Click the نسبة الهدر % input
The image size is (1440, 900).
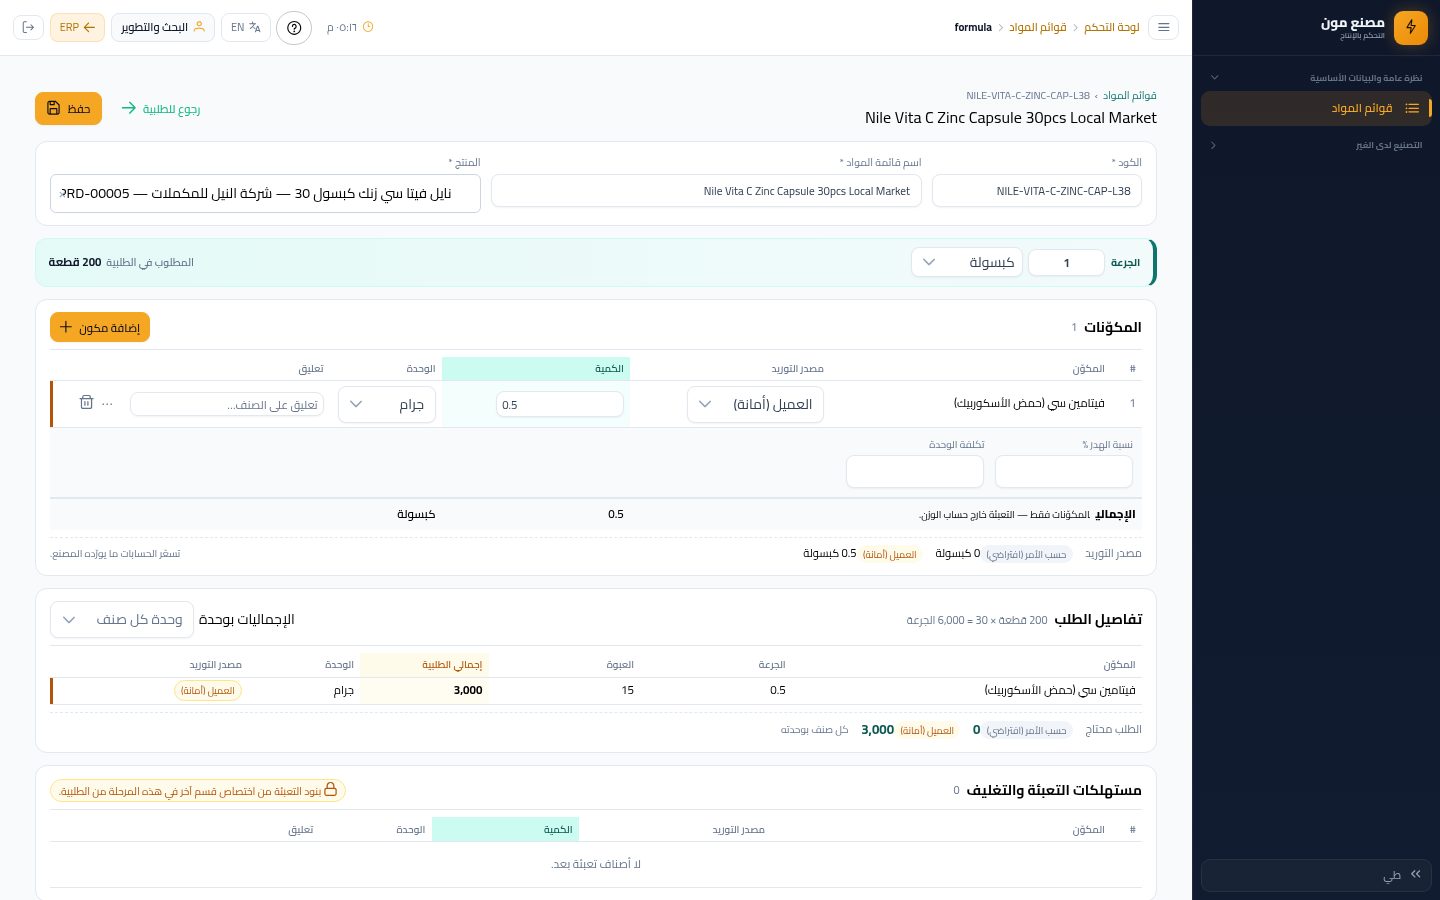tap(1064, 471)
